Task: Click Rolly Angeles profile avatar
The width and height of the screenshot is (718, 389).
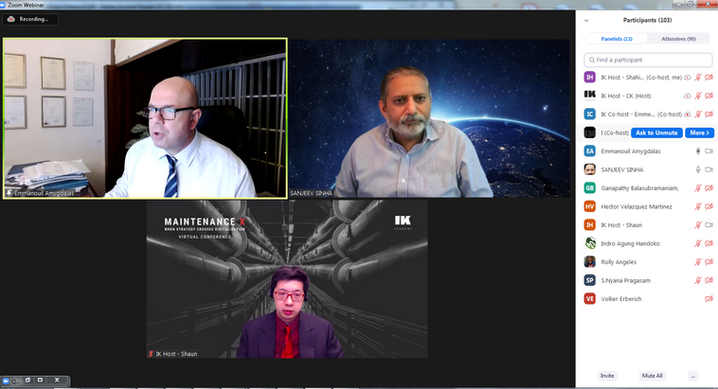Action: pyautogui.click(x=590, y=262)
